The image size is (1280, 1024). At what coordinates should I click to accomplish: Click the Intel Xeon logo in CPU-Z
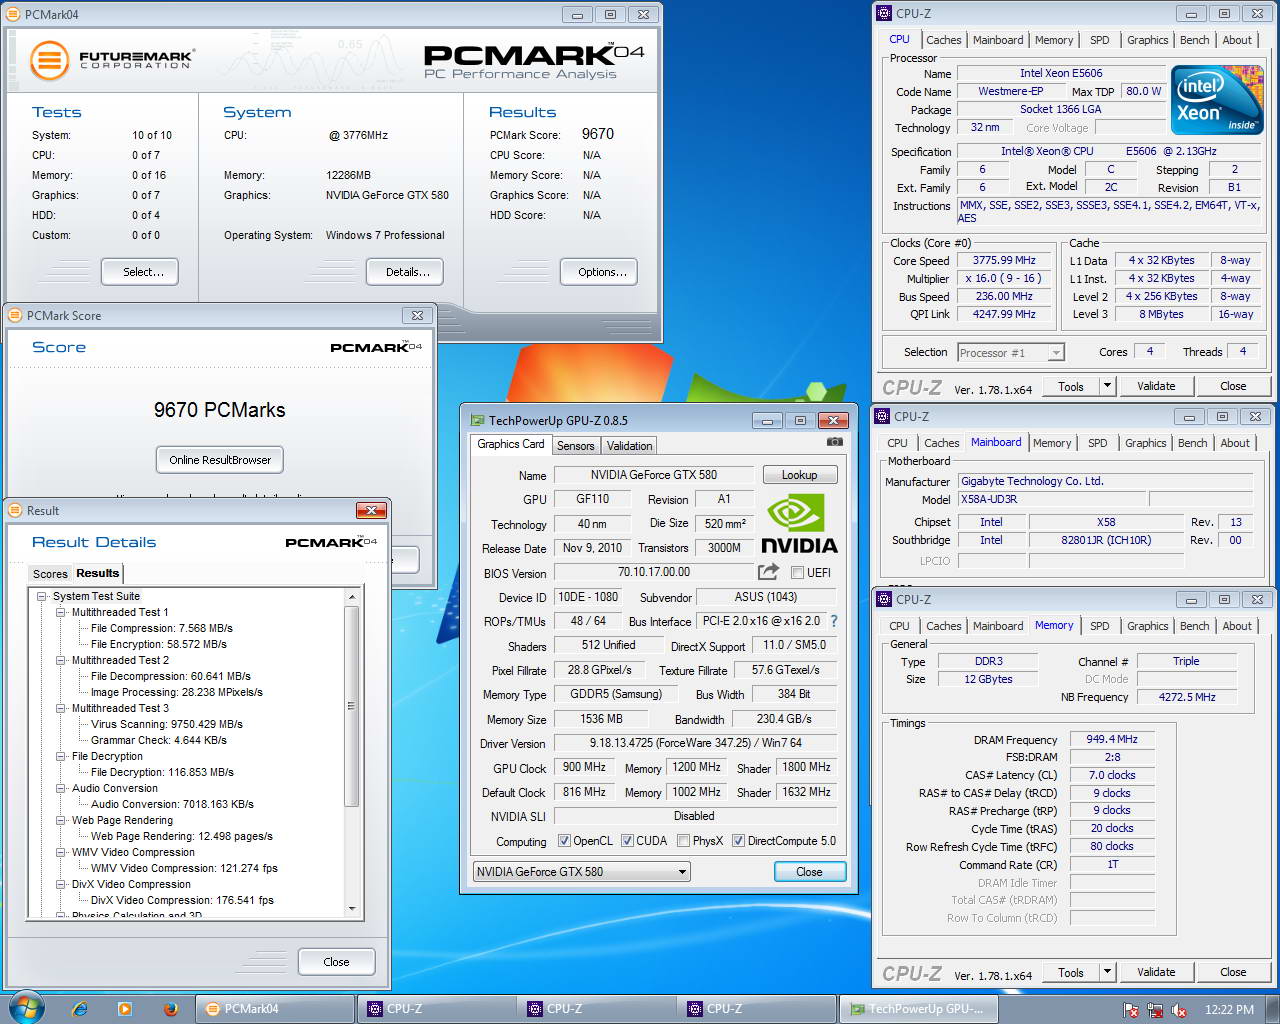pyautogui.click(x=1217, y=100)
